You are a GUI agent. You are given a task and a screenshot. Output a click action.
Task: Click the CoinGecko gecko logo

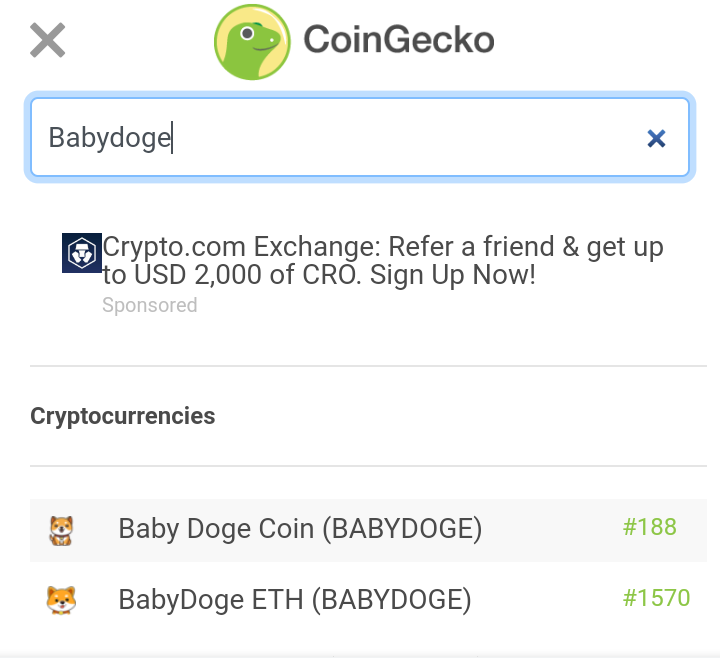[252, 42]
